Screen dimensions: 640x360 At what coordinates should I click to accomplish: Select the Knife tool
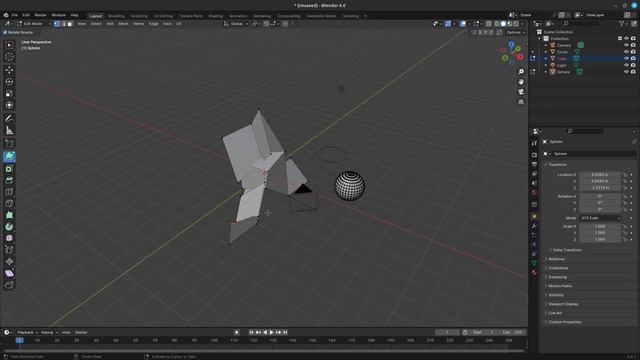9,203
